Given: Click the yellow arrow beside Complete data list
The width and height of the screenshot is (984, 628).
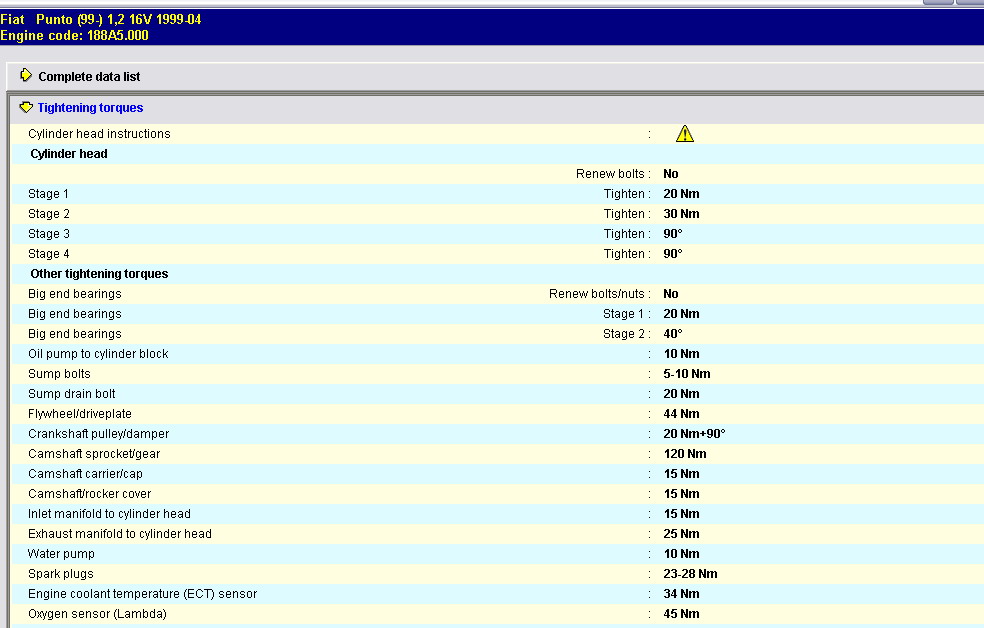Looking at the screenshot, I should pos(26,76).
